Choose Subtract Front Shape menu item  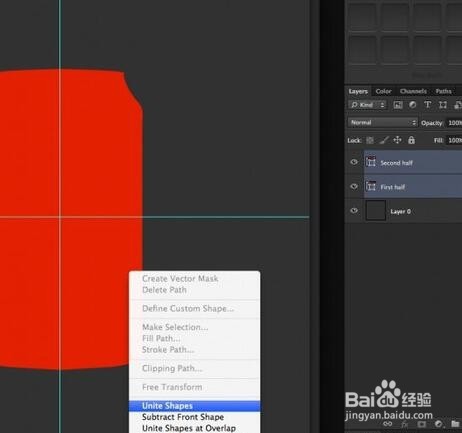pos(195,417)
